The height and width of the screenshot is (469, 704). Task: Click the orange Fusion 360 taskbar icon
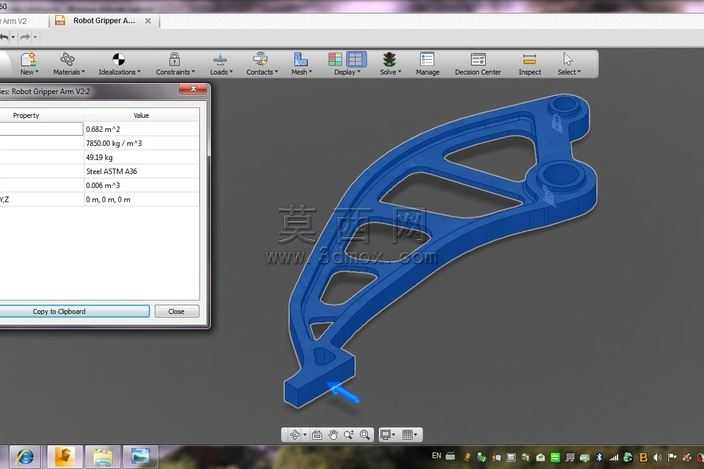(x=65, y=457)
